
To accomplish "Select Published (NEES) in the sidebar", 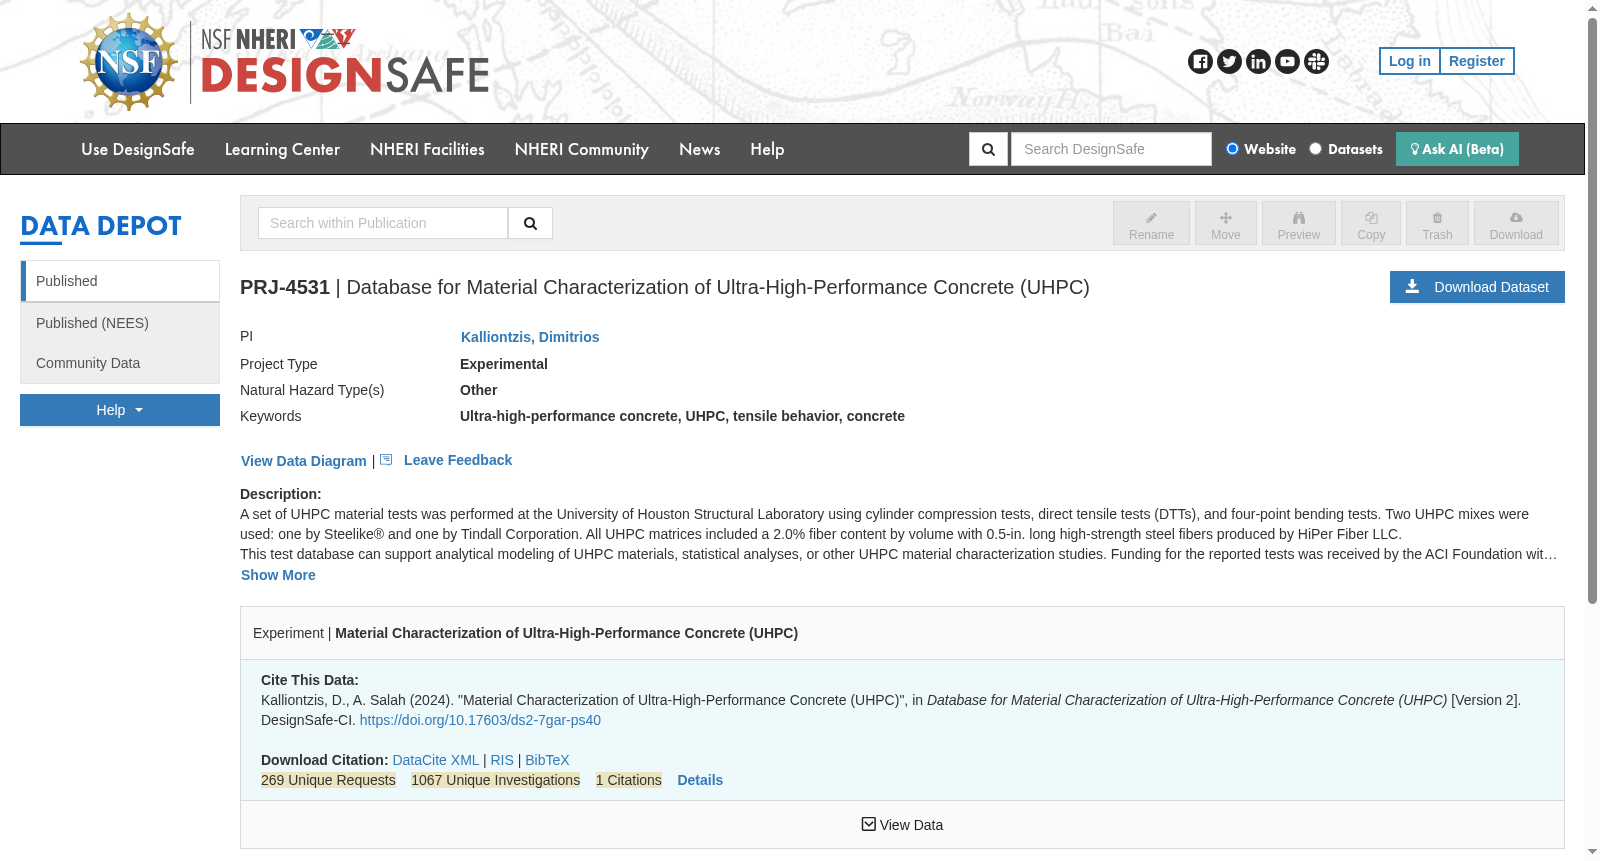I will (x=120, y=323).
